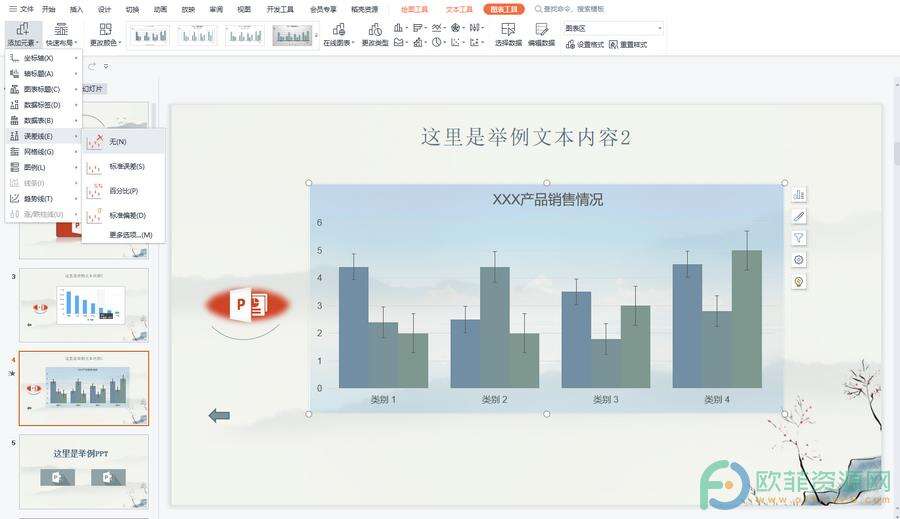Choose 标准误差(S) standard error option
The height and width of the screenshot is (519, 900).
(124, 166)
